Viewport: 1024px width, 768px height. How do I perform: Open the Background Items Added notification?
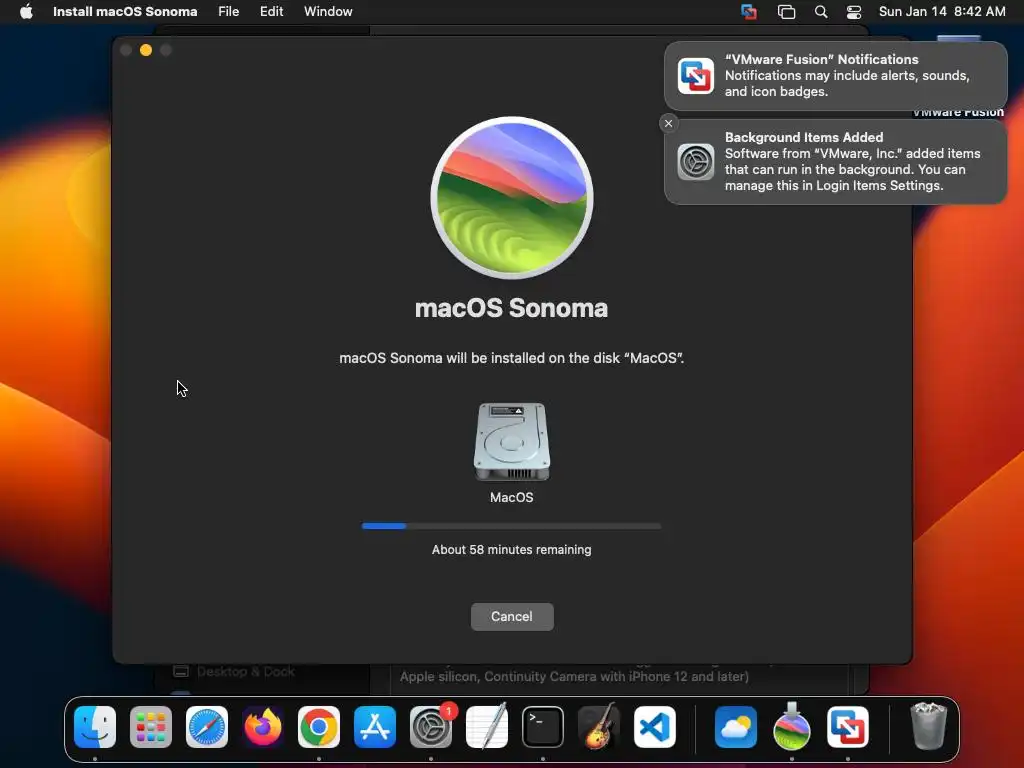(835, 162)
